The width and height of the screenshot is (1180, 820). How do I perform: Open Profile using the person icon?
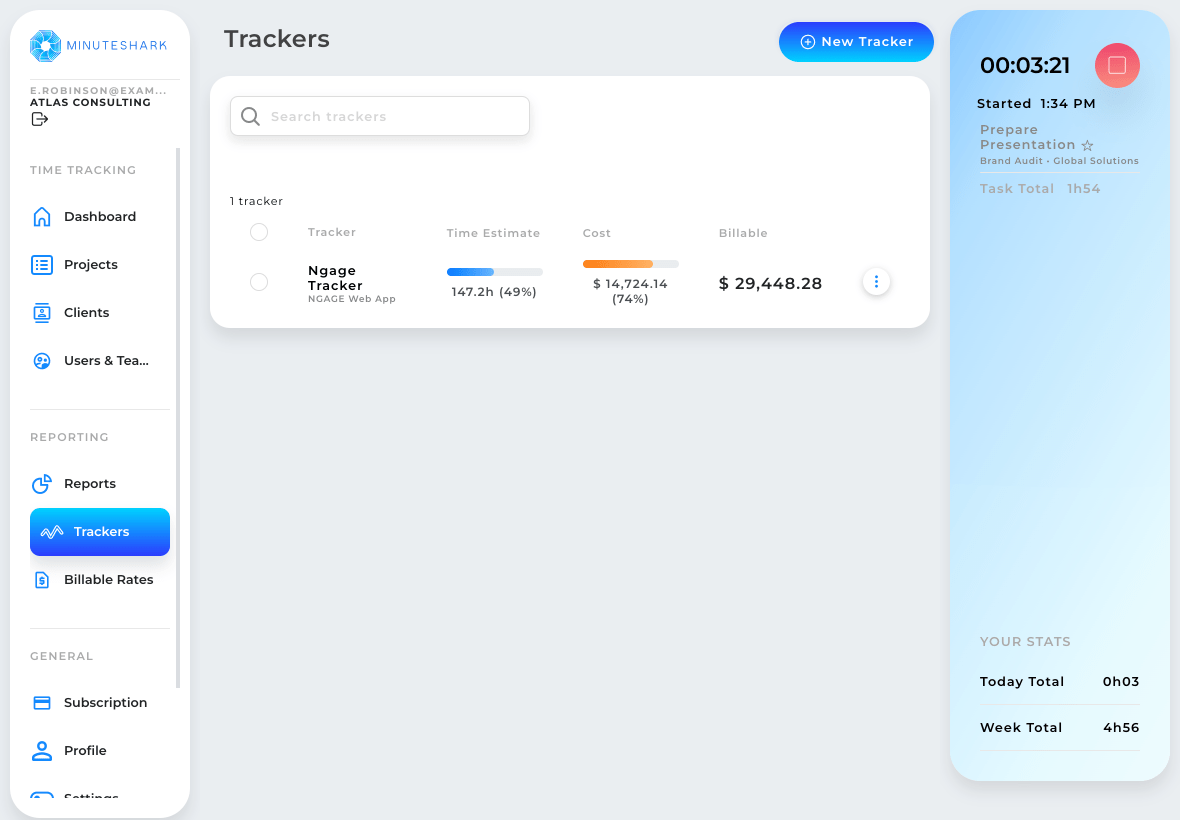[41, 750]
